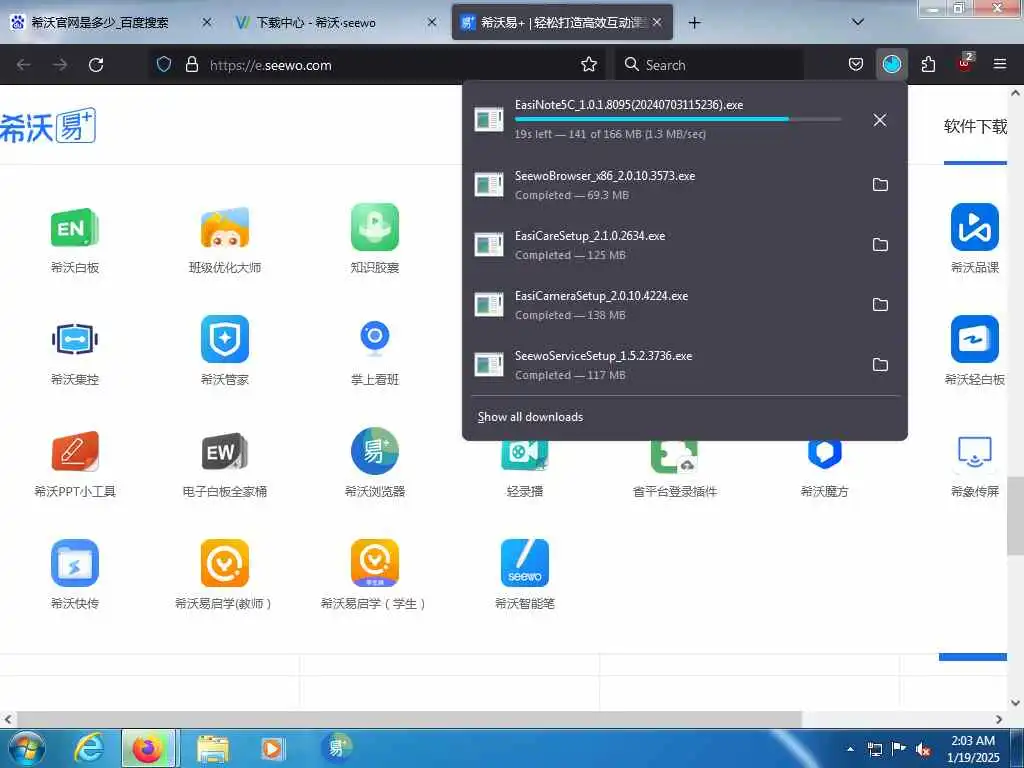
Task: Click the site security padlock icon
Action: [191, 64]
